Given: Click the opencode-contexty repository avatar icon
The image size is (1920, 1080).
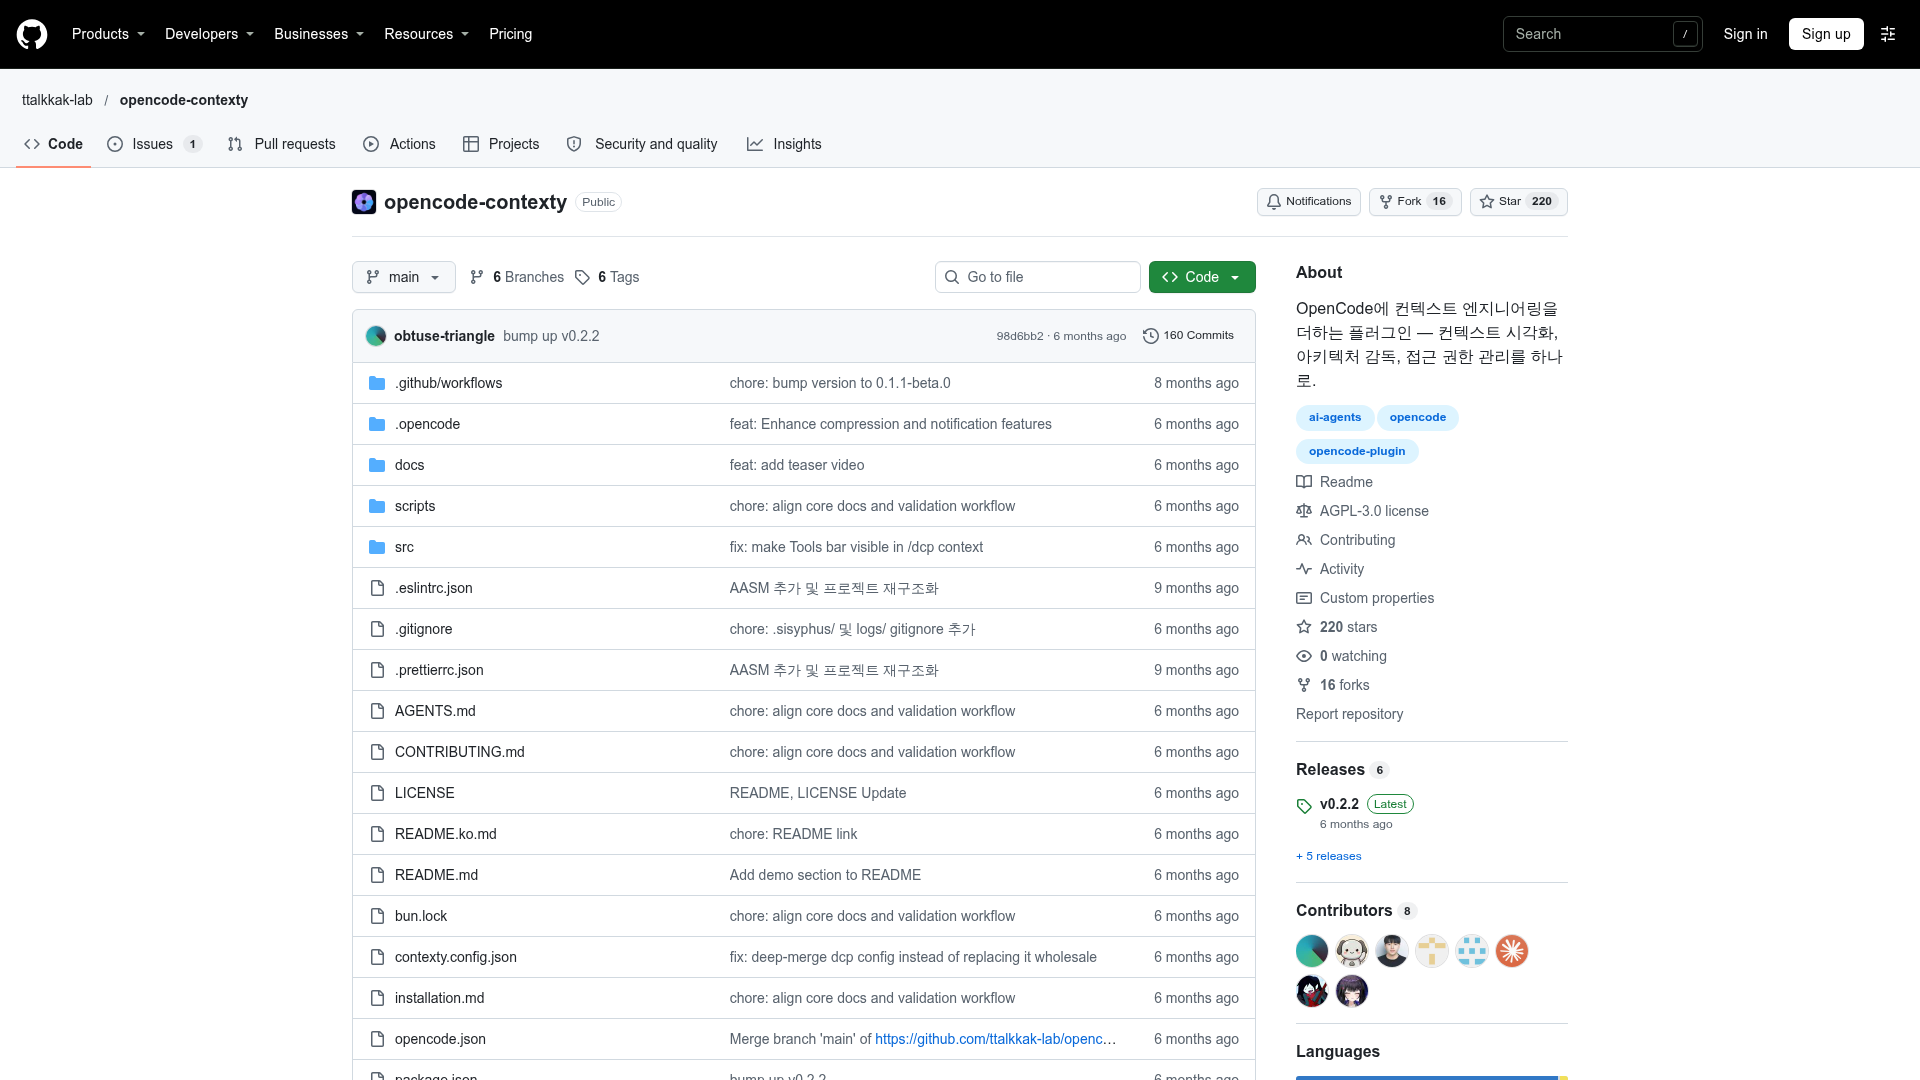Looking at the screenshot, I should point(364,202).
